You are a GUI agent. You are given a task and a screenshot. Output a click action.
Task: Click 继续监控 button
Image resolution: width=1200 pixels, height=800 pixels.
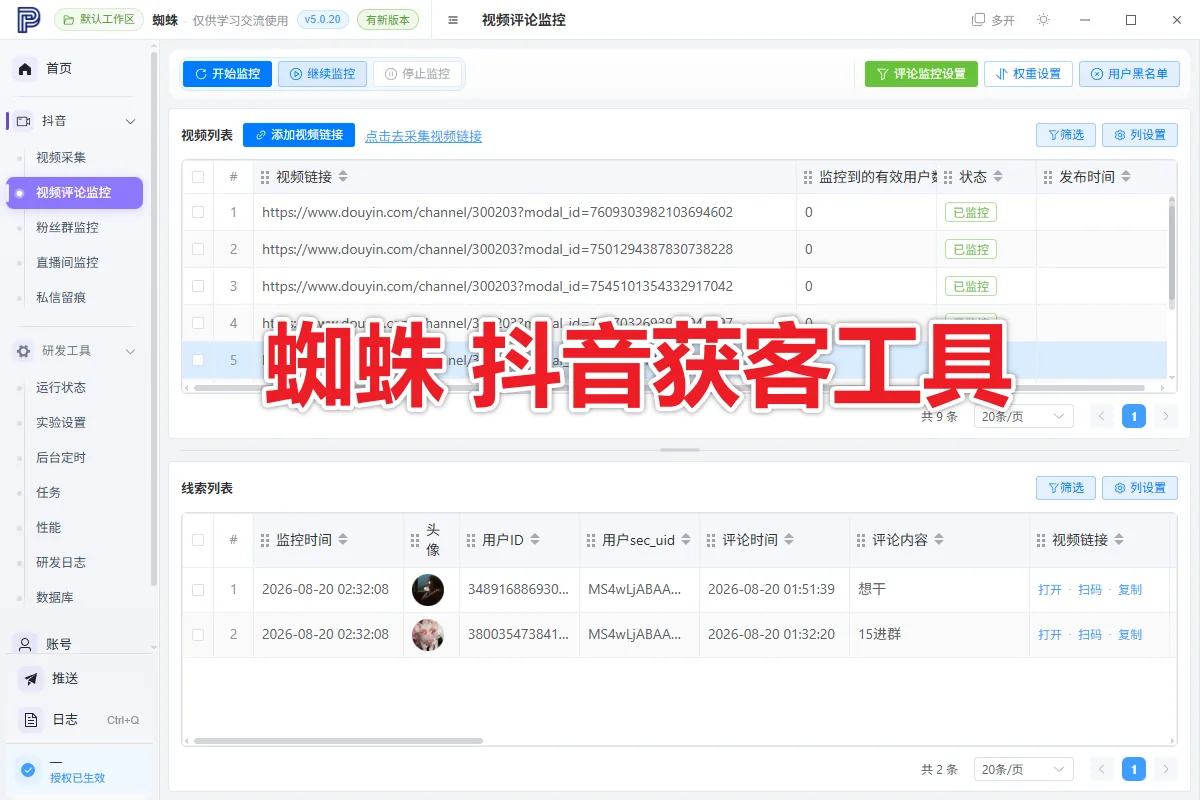pyautogui.click(x=322, y=74)
